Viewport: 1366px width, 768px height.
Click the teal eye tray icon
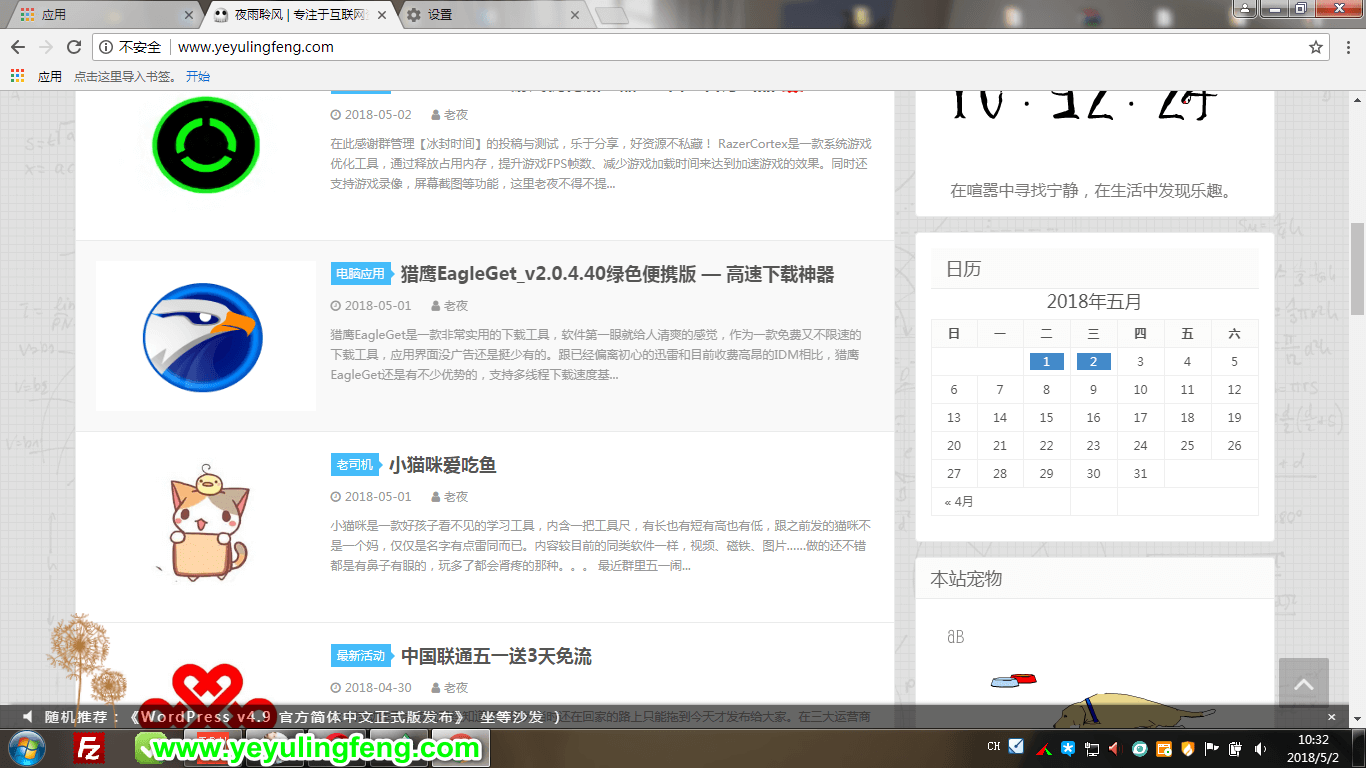tap(1140, 748)
